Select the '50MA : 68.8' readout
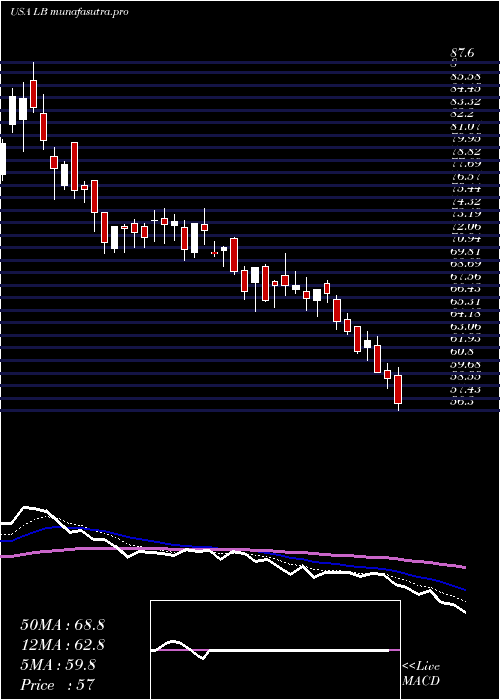Image resolution: width=500 pixels, height=700 pixels. coord(62,625)
